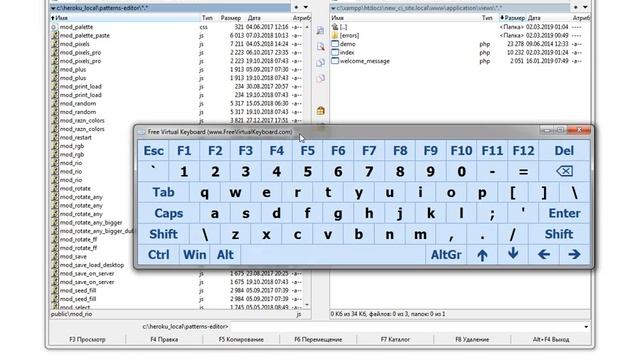Hit the down arrow key on virtual keyboard
This screenshot has height=360, width=640.
[513, 255]
